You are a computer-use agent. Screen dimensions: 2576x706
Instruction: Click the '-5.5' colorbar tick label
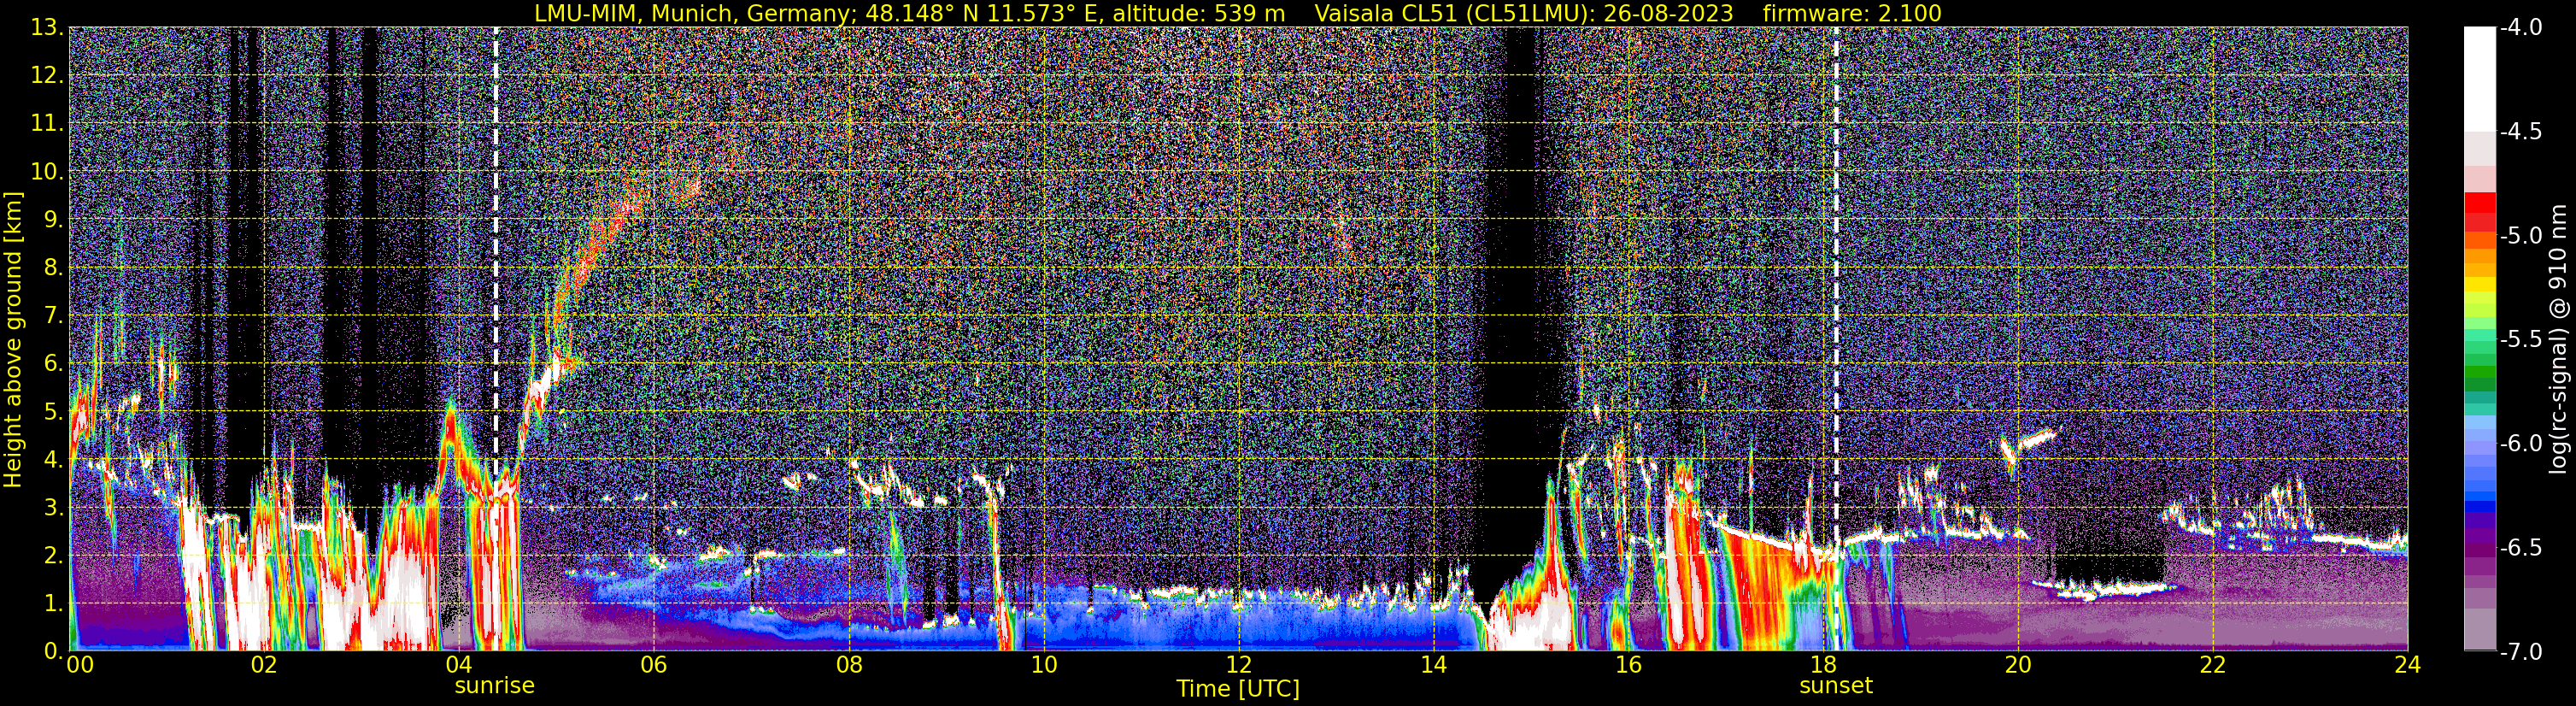pyautogui.click(x=2520, y=340)
